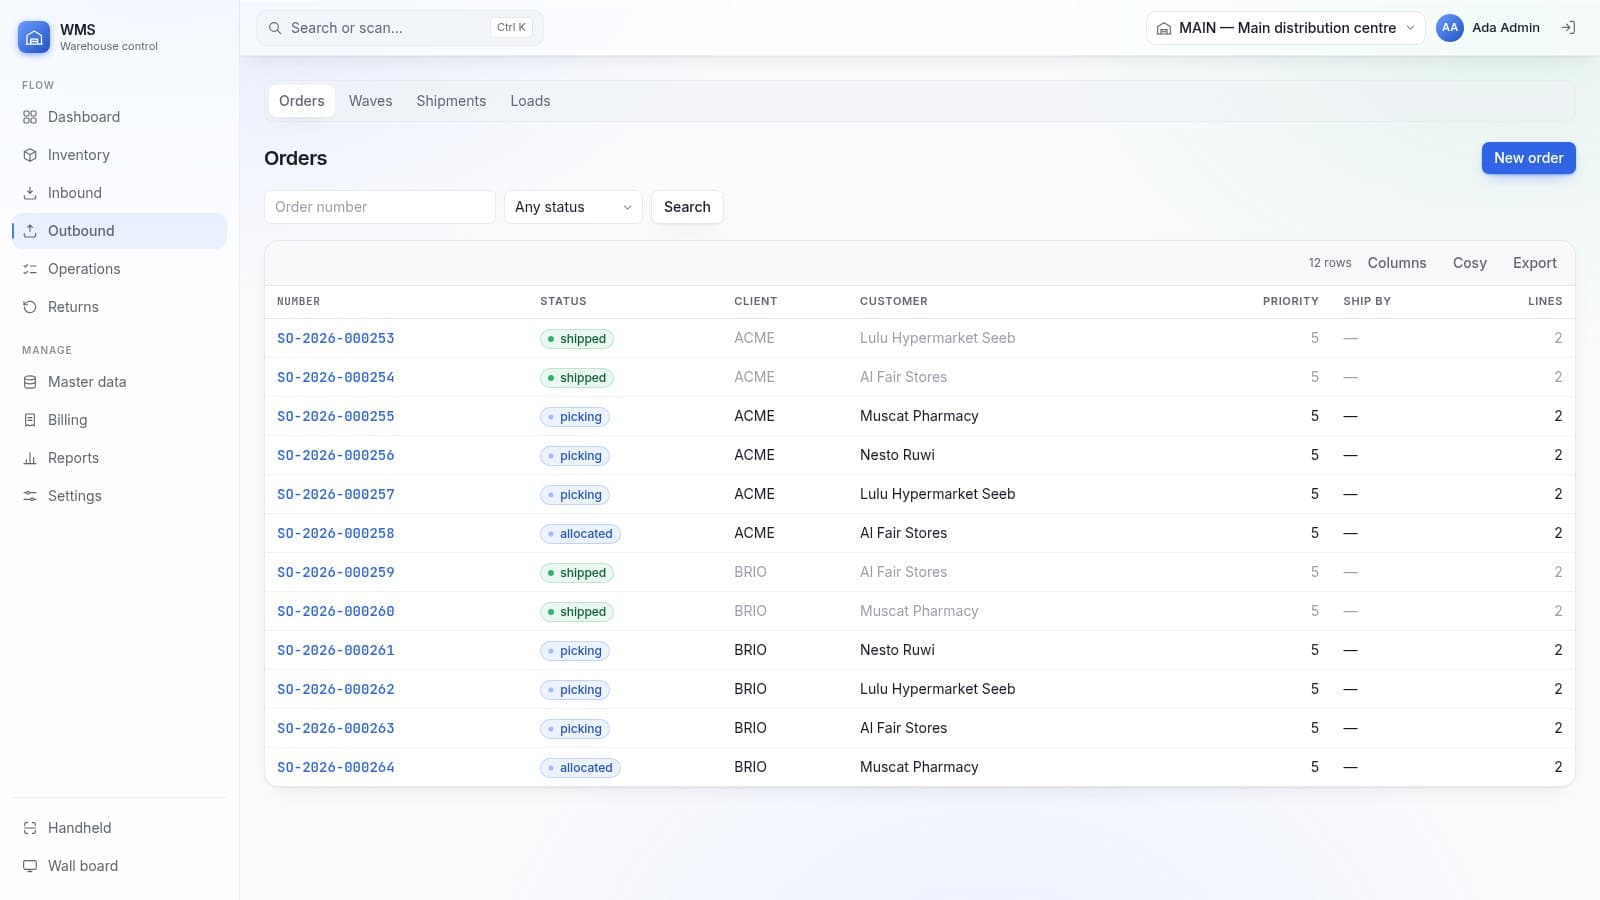Switch to the Orders tab
Screen dimensions: 1600x900
pos(302,101)
